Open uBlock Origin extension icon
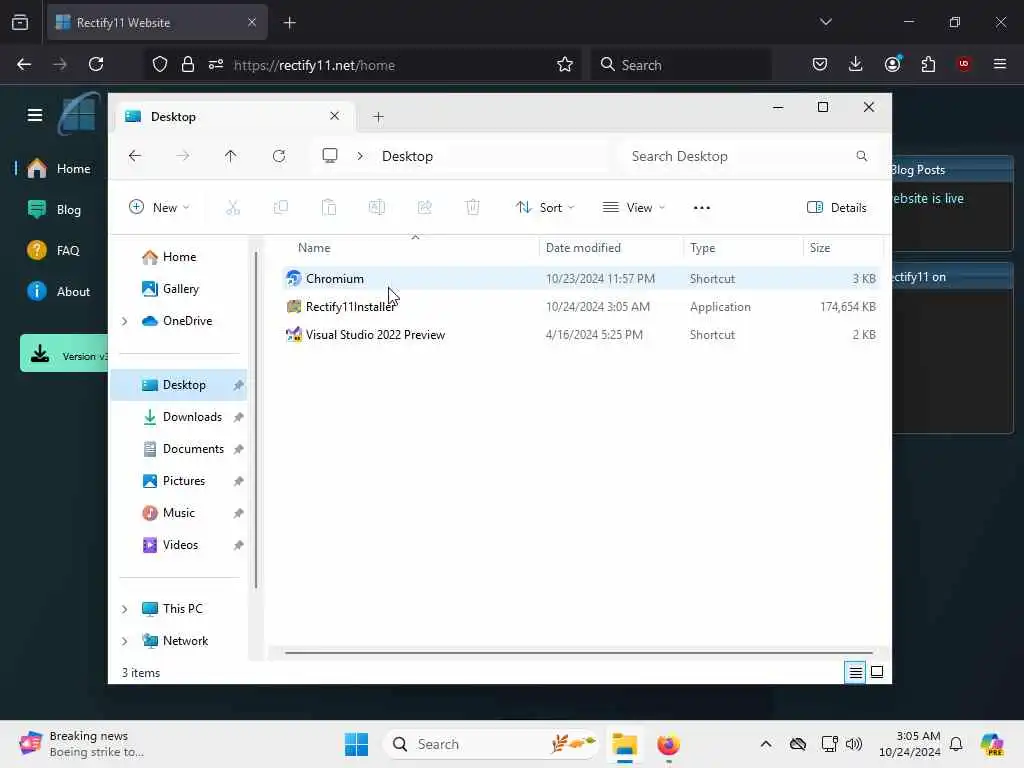Screen dimensions: 1024x768 tap(964, 64)
